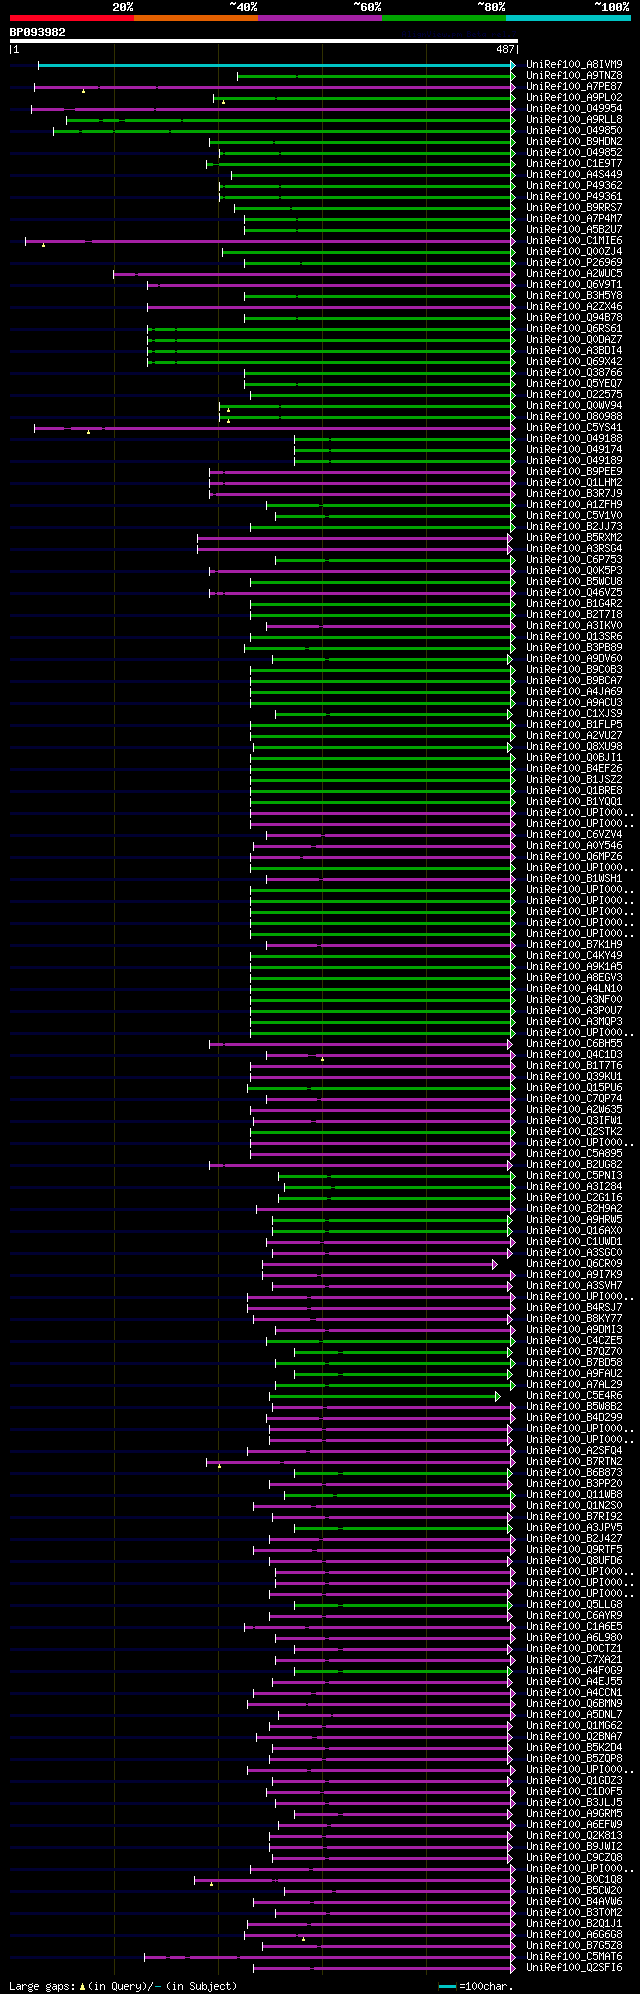This screenshot has height=1994, width=640.
Task: Open entry UniRef100_B3PB89
Action: point(574,648)
